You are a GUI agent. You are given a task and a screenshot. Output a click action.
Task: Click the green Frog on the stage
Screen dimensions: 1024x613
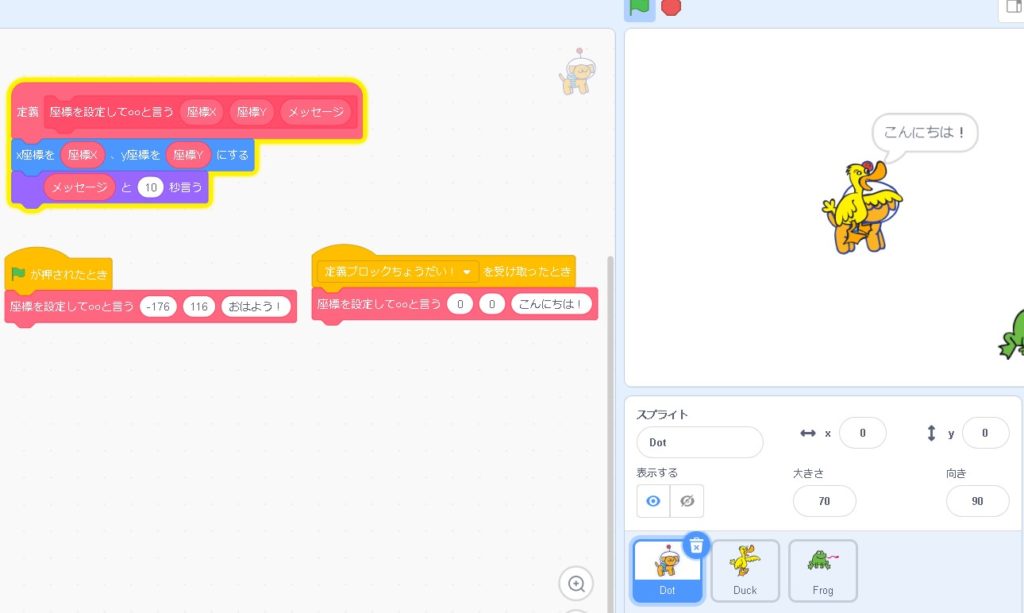tap(1012, 335)
